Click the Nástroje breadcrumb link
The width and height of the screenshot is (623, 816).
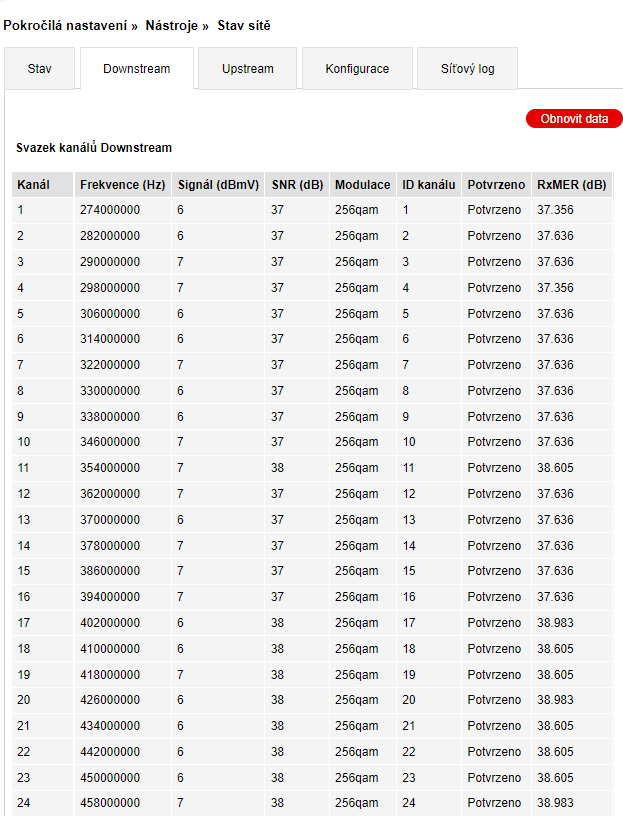[x=172, y=26]
